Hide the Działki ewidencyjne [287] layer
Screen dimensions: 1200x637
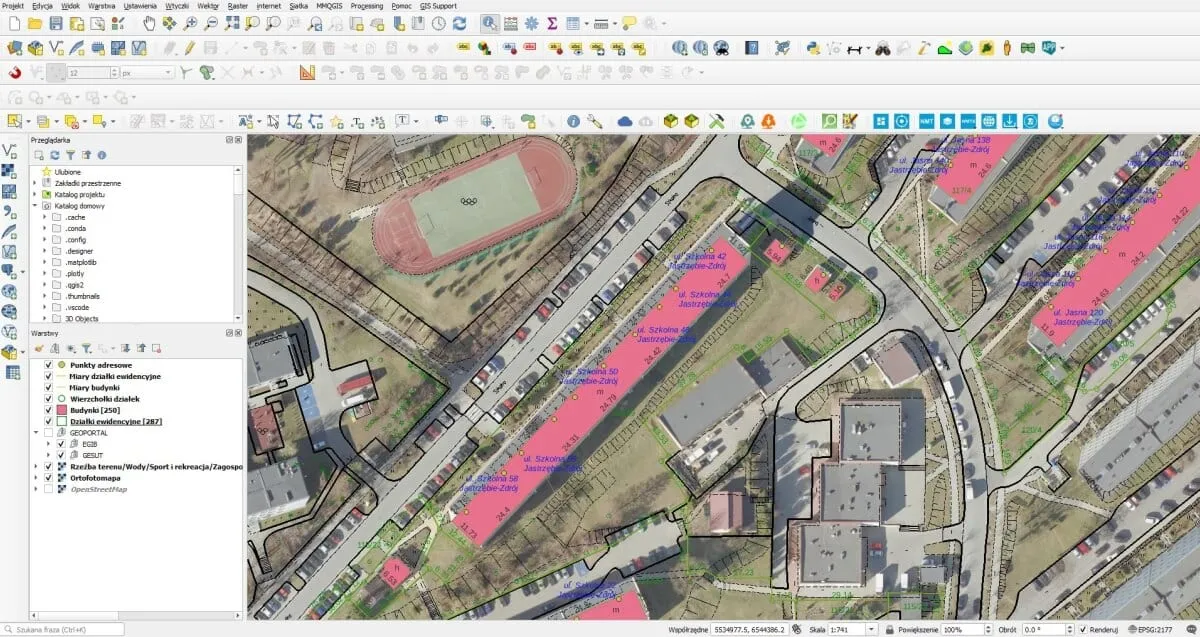click(47, 421)
